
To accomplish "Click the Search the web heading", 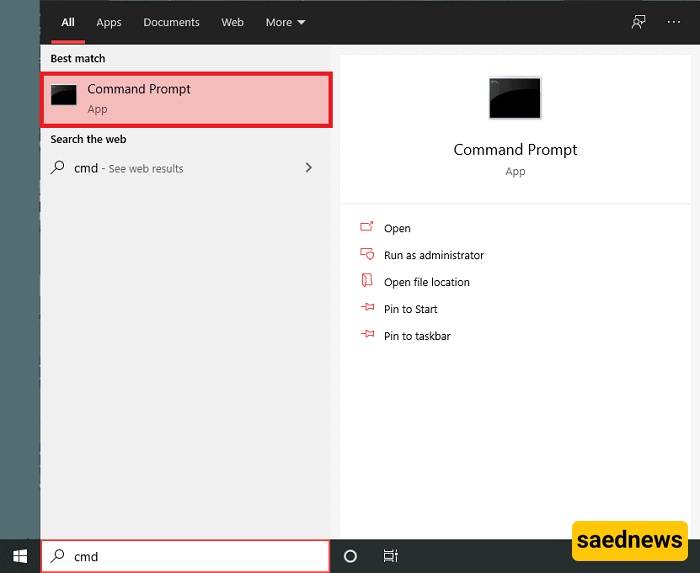I will click(x=88, y=139).
